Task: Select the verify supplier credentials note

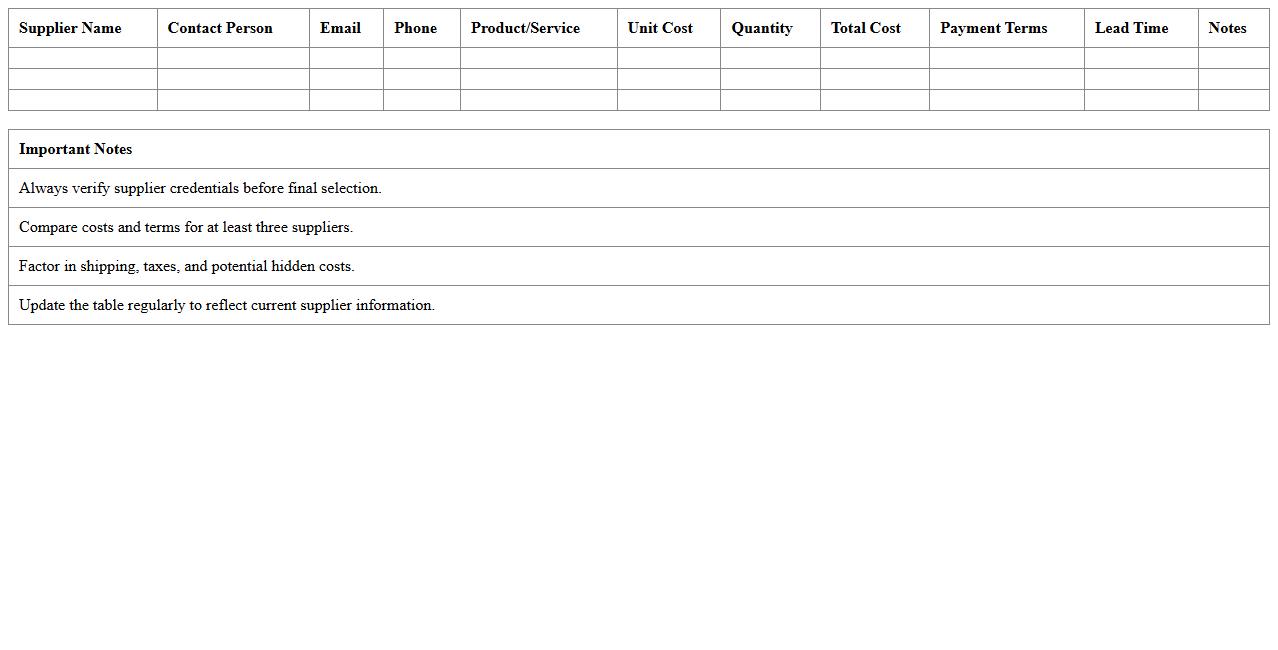Action: (200, 188)
